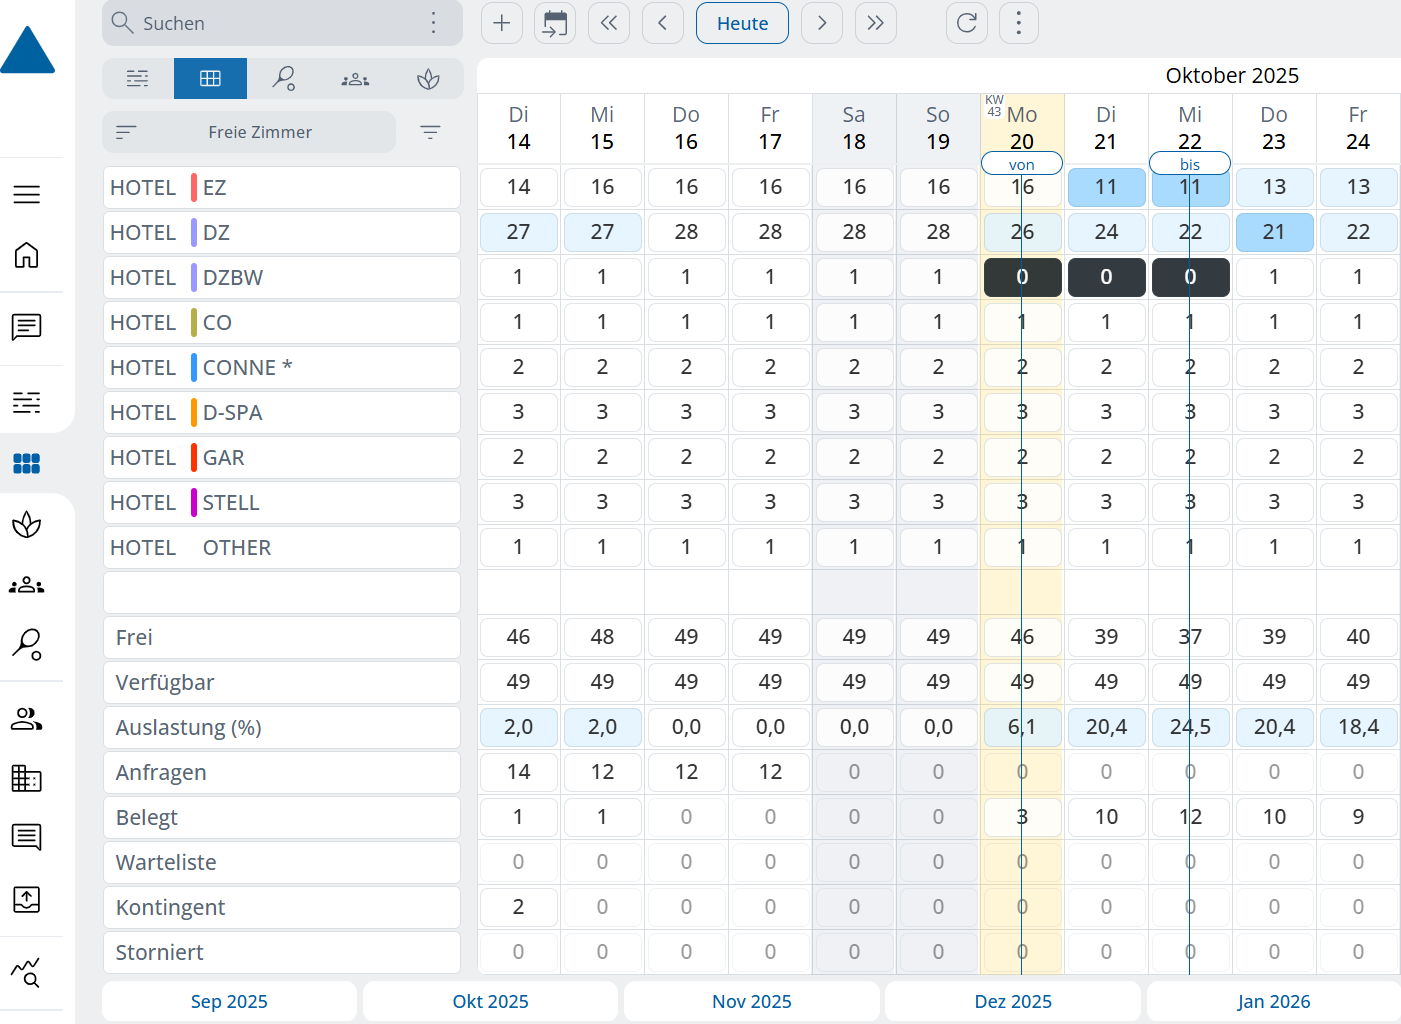Open the home icon in sidebar
This screenshot has height=1024, width=1401.
[27, 256]
